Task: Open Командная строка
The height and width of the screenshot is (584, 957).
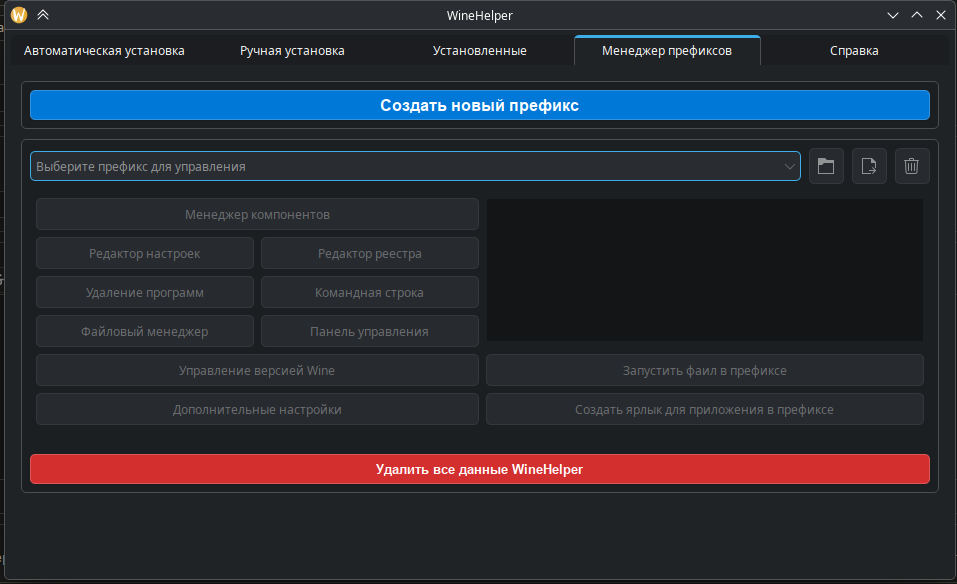Action: (369, 293)
